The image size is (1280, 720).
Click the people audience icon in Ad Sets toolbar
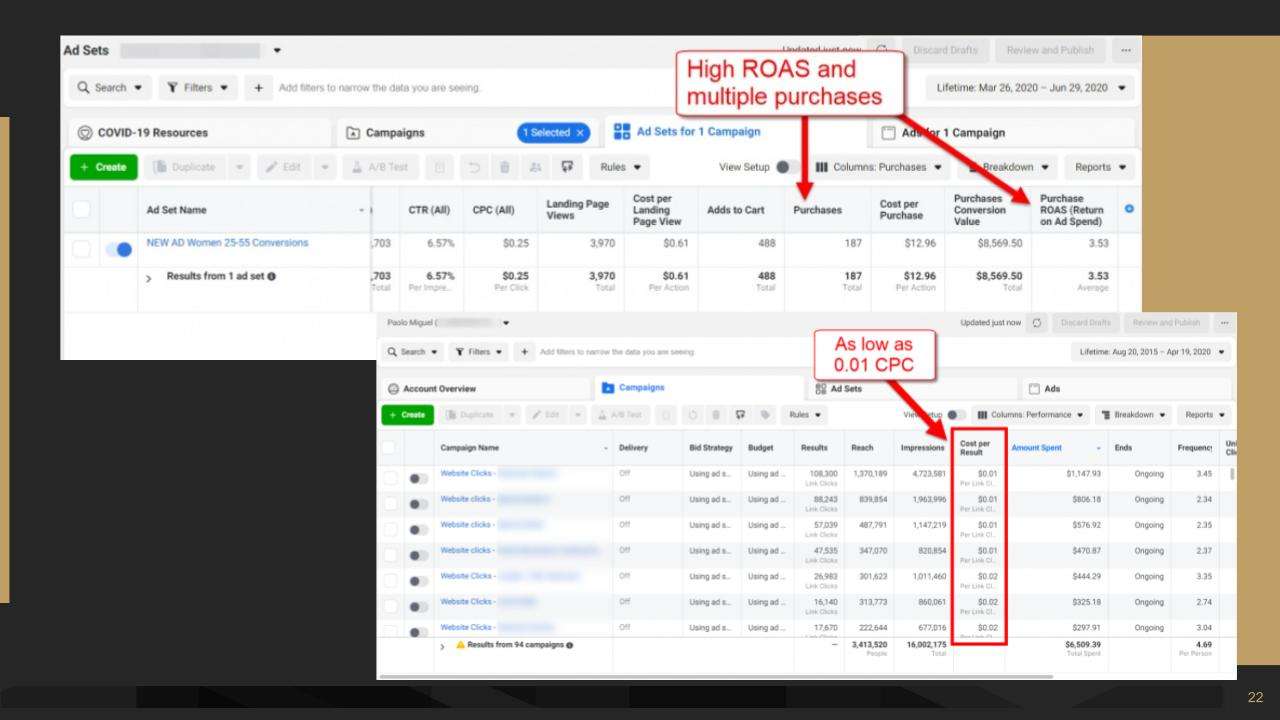click(536, 167)
